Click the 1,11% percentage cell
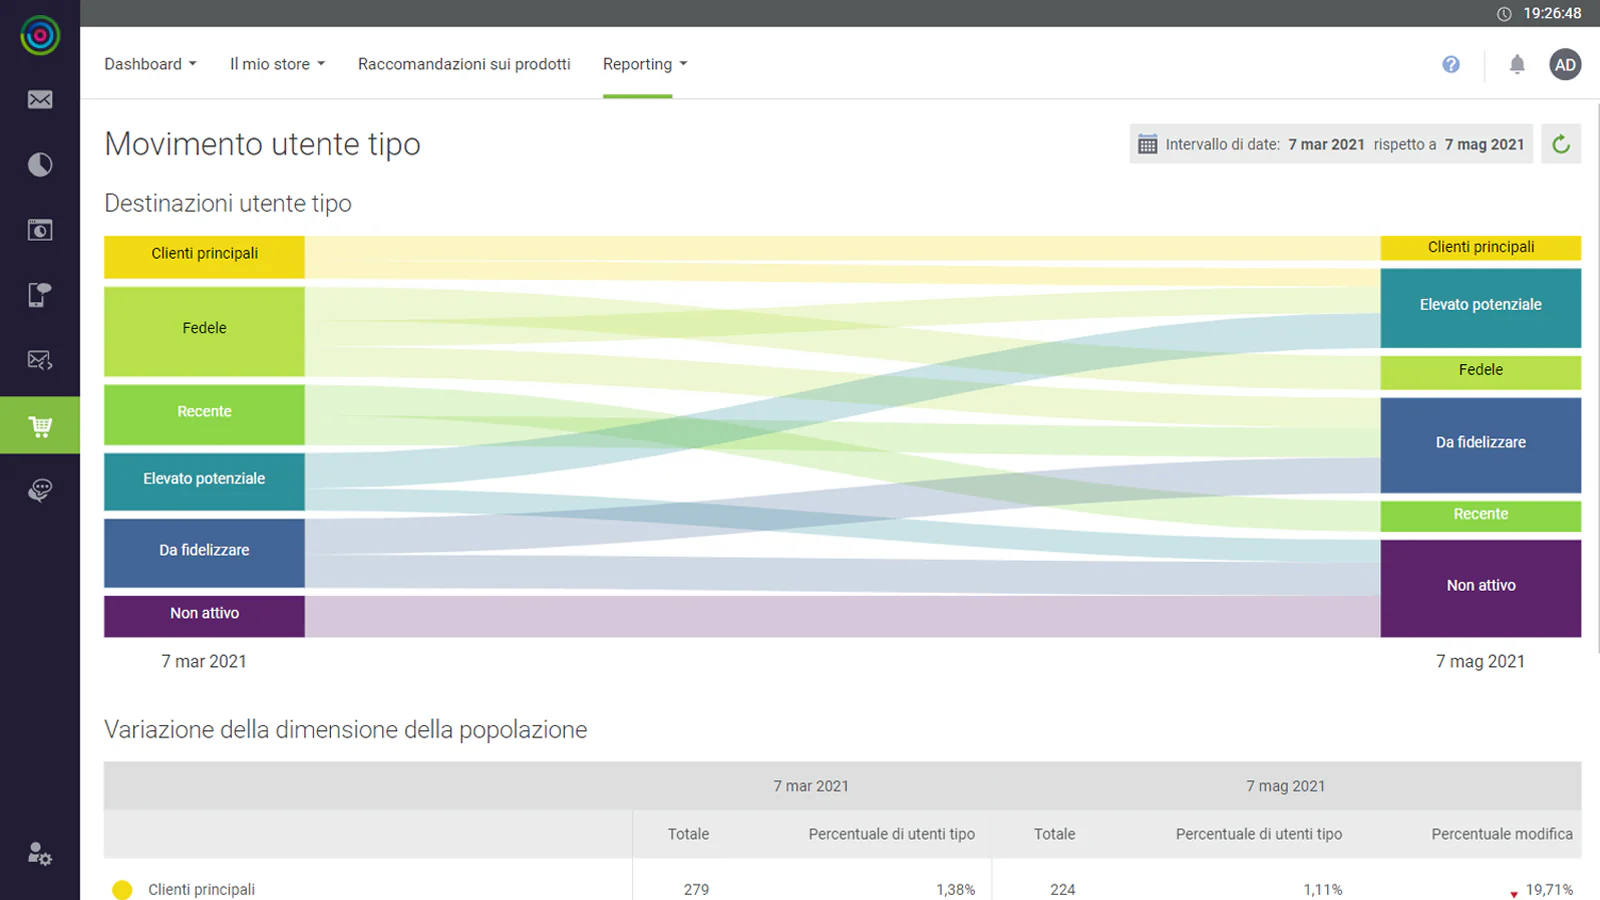This screenshot has width=1600, height=900. [1322, 889]
